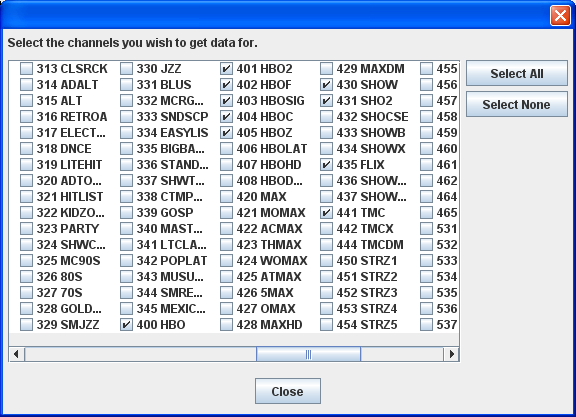Deselect the 403 HBOSIG channel
The height and width of the screenshot is (417, 576).
[x=226, y=101]
